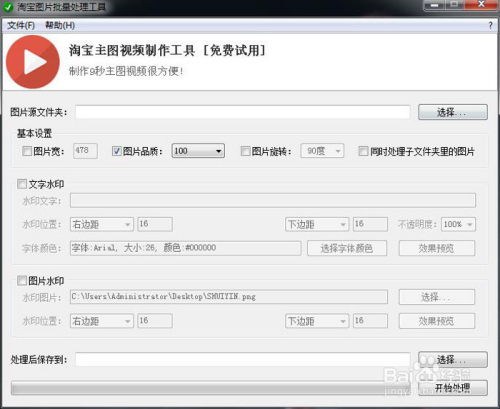Click 选择 button for 处理后保存到
Screen dimensions: 500x409
(453, 360)
